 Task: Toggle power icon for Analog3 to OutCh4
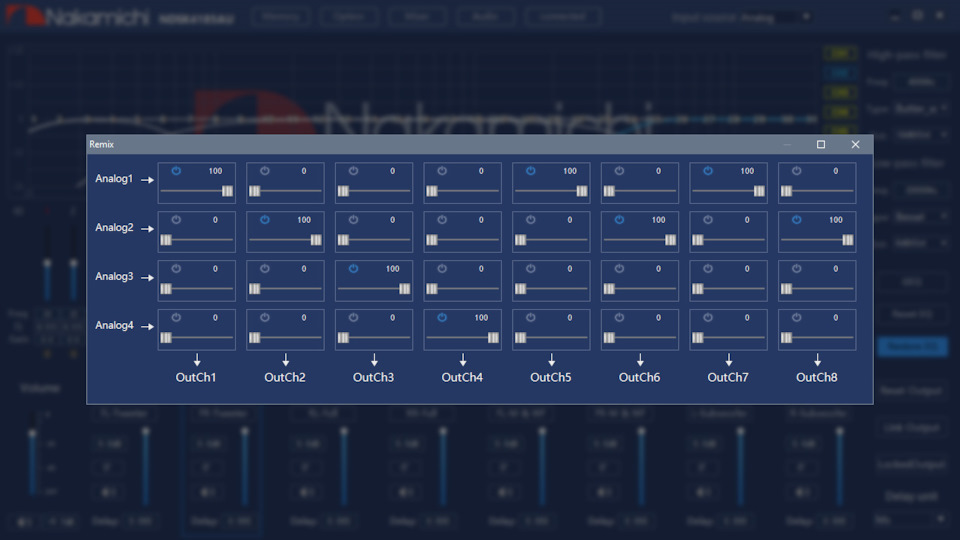tap(442, 268)
